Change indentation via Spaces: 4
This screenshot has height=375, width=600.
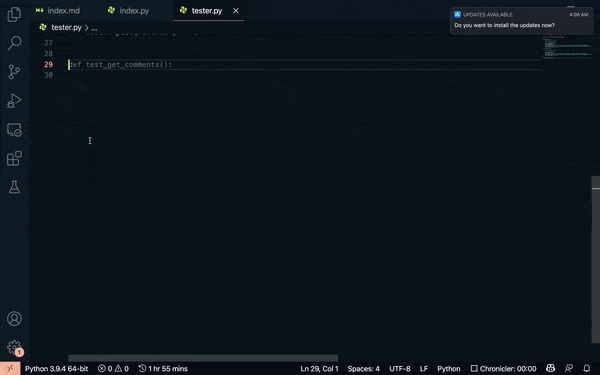click(x=364, y=368)
